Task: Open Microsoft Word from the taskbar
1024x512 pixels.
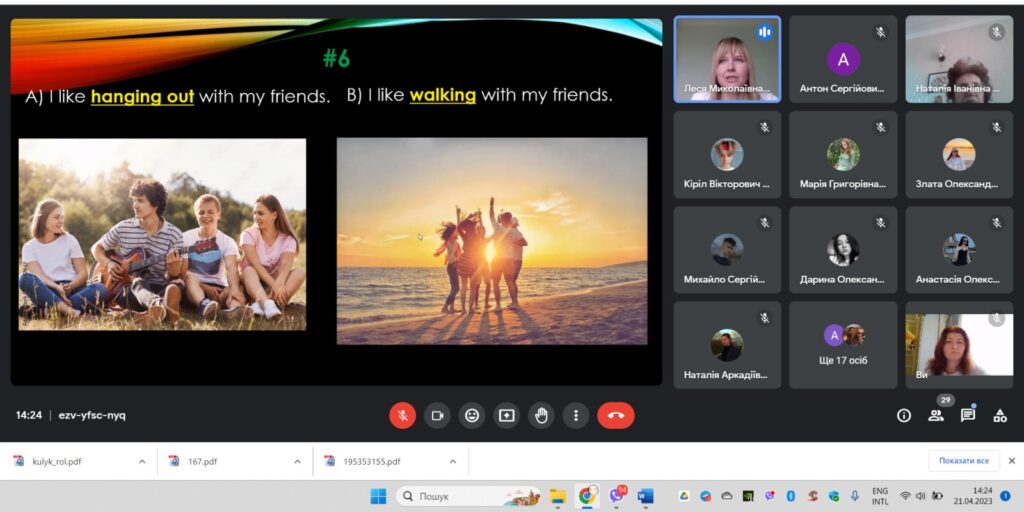Action: [645, 496]
